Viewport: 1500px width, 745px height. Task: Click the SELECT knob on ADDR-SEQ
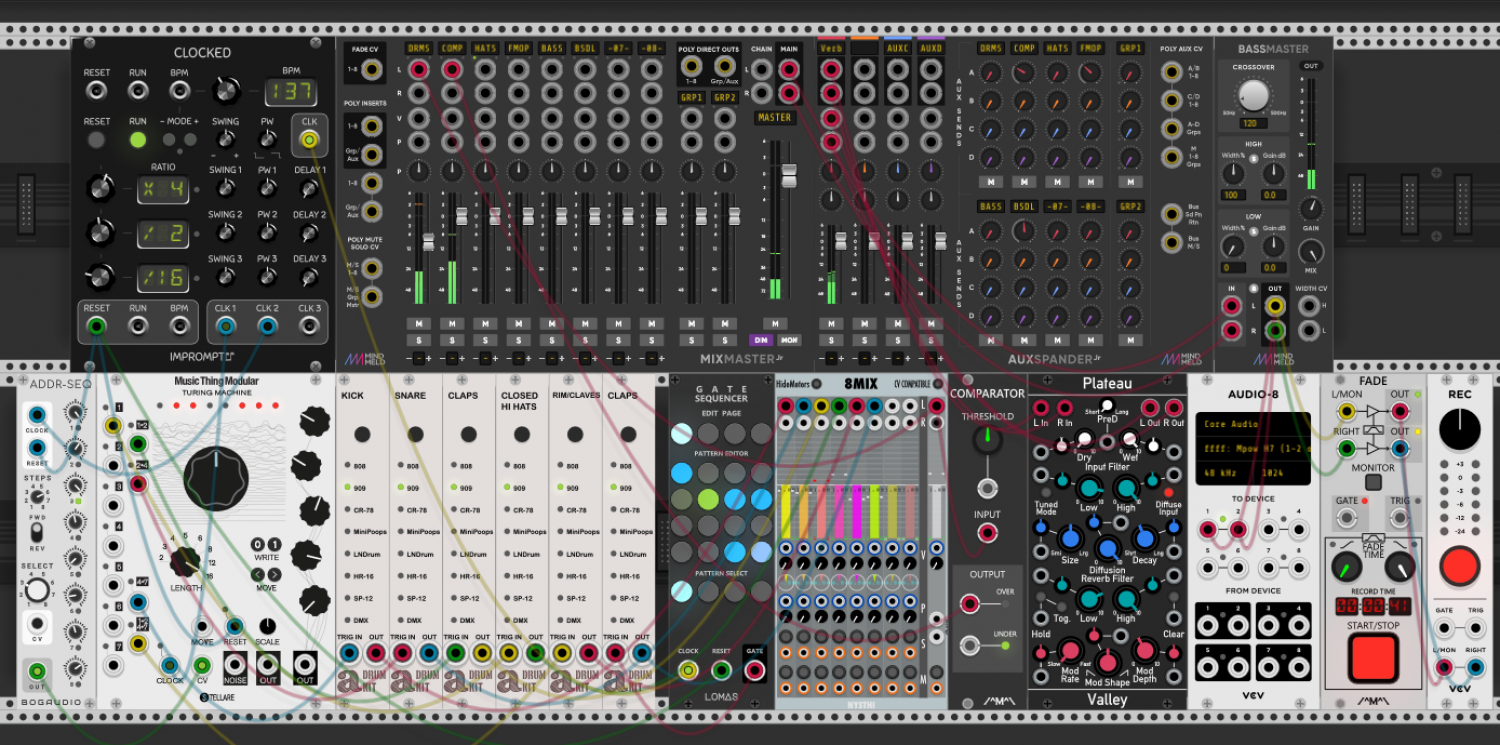click(37, 590)
